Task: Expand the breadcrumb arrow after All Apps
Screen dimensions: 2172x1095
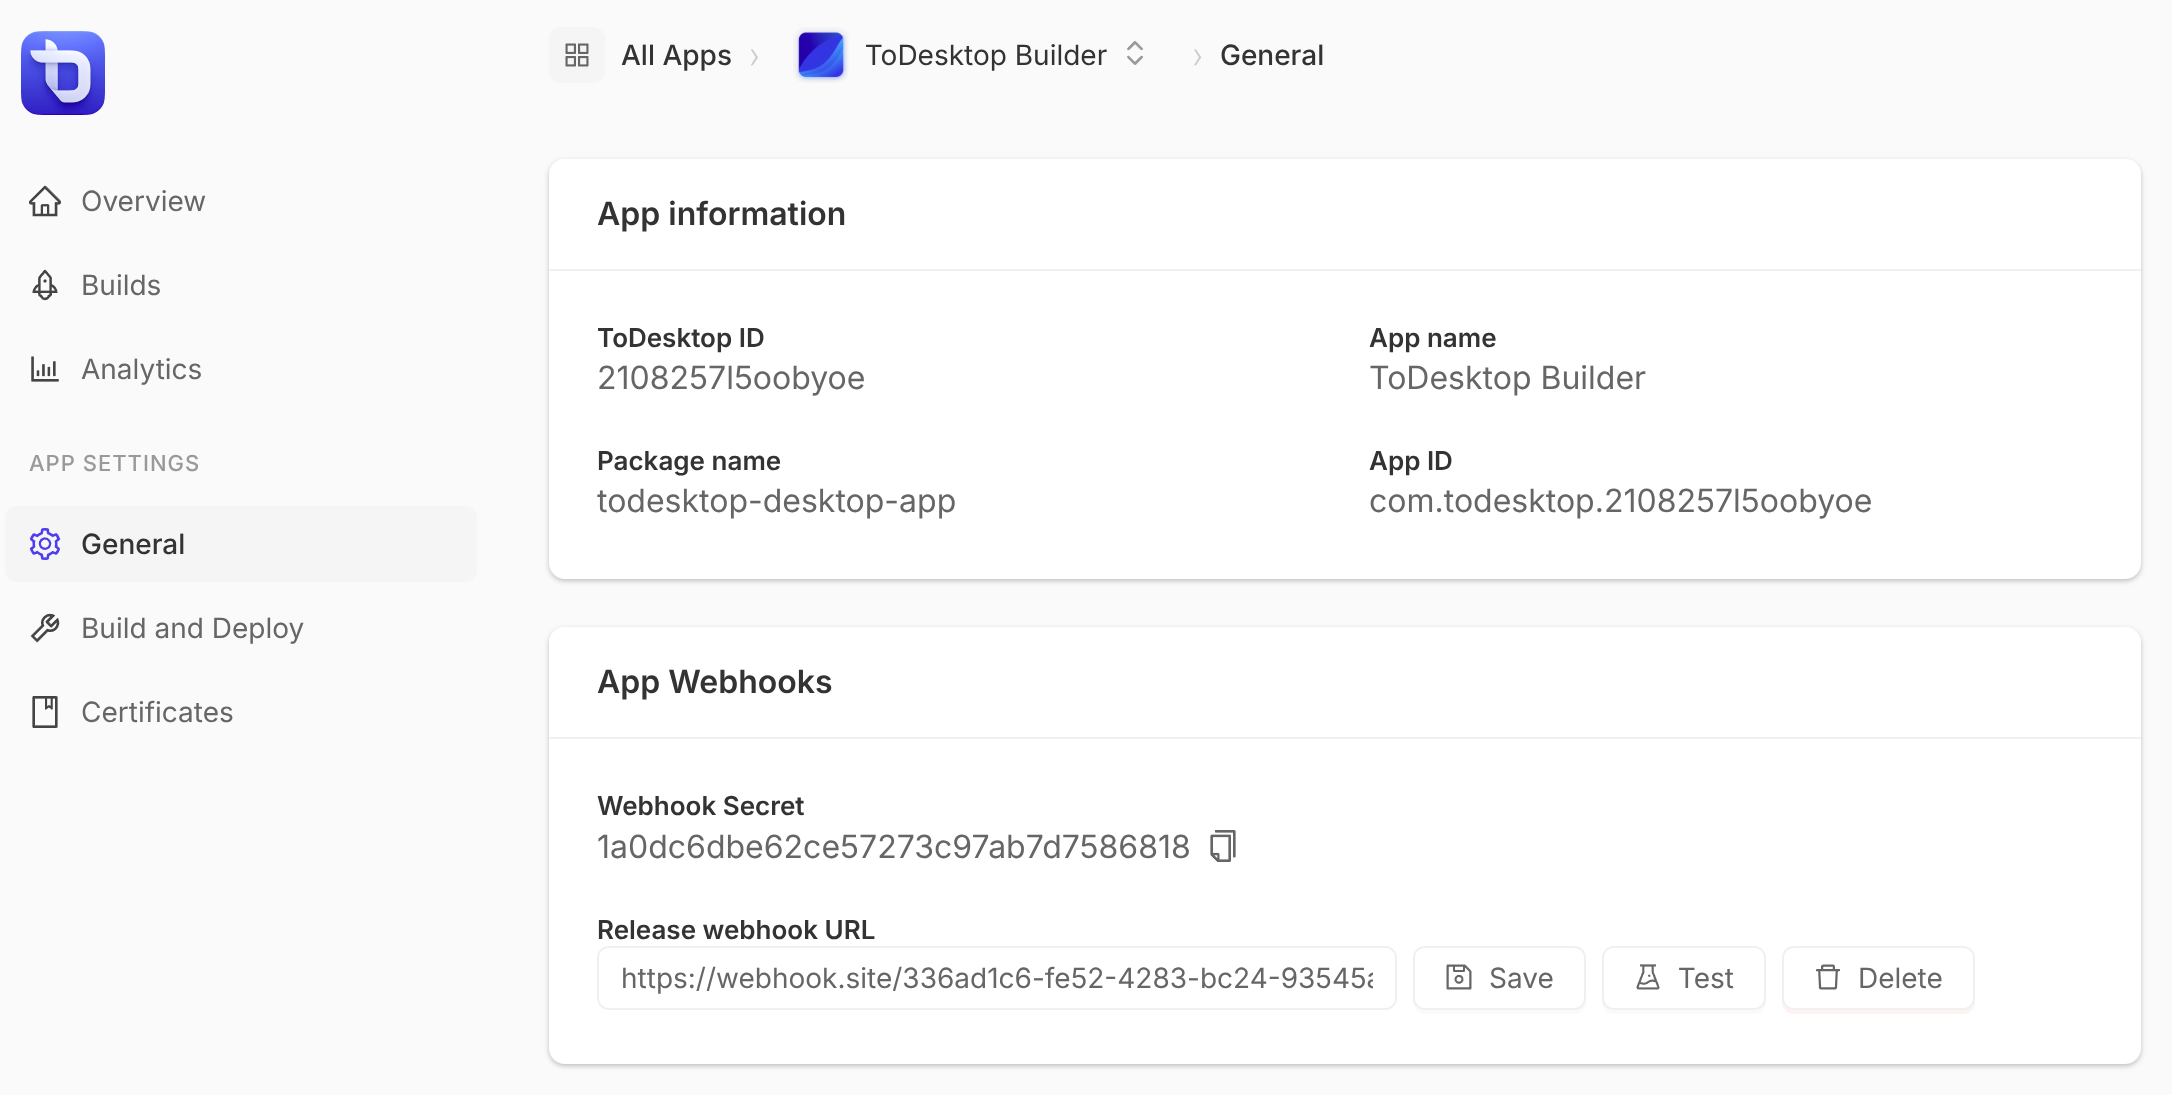Action: coord(757,56)
